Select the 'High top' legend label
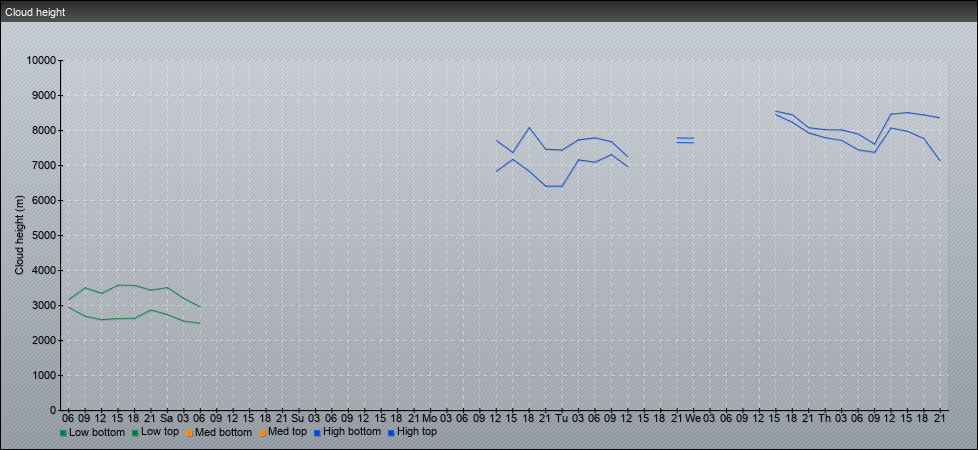This screenshot has height=450, width=978. [417, 432]
